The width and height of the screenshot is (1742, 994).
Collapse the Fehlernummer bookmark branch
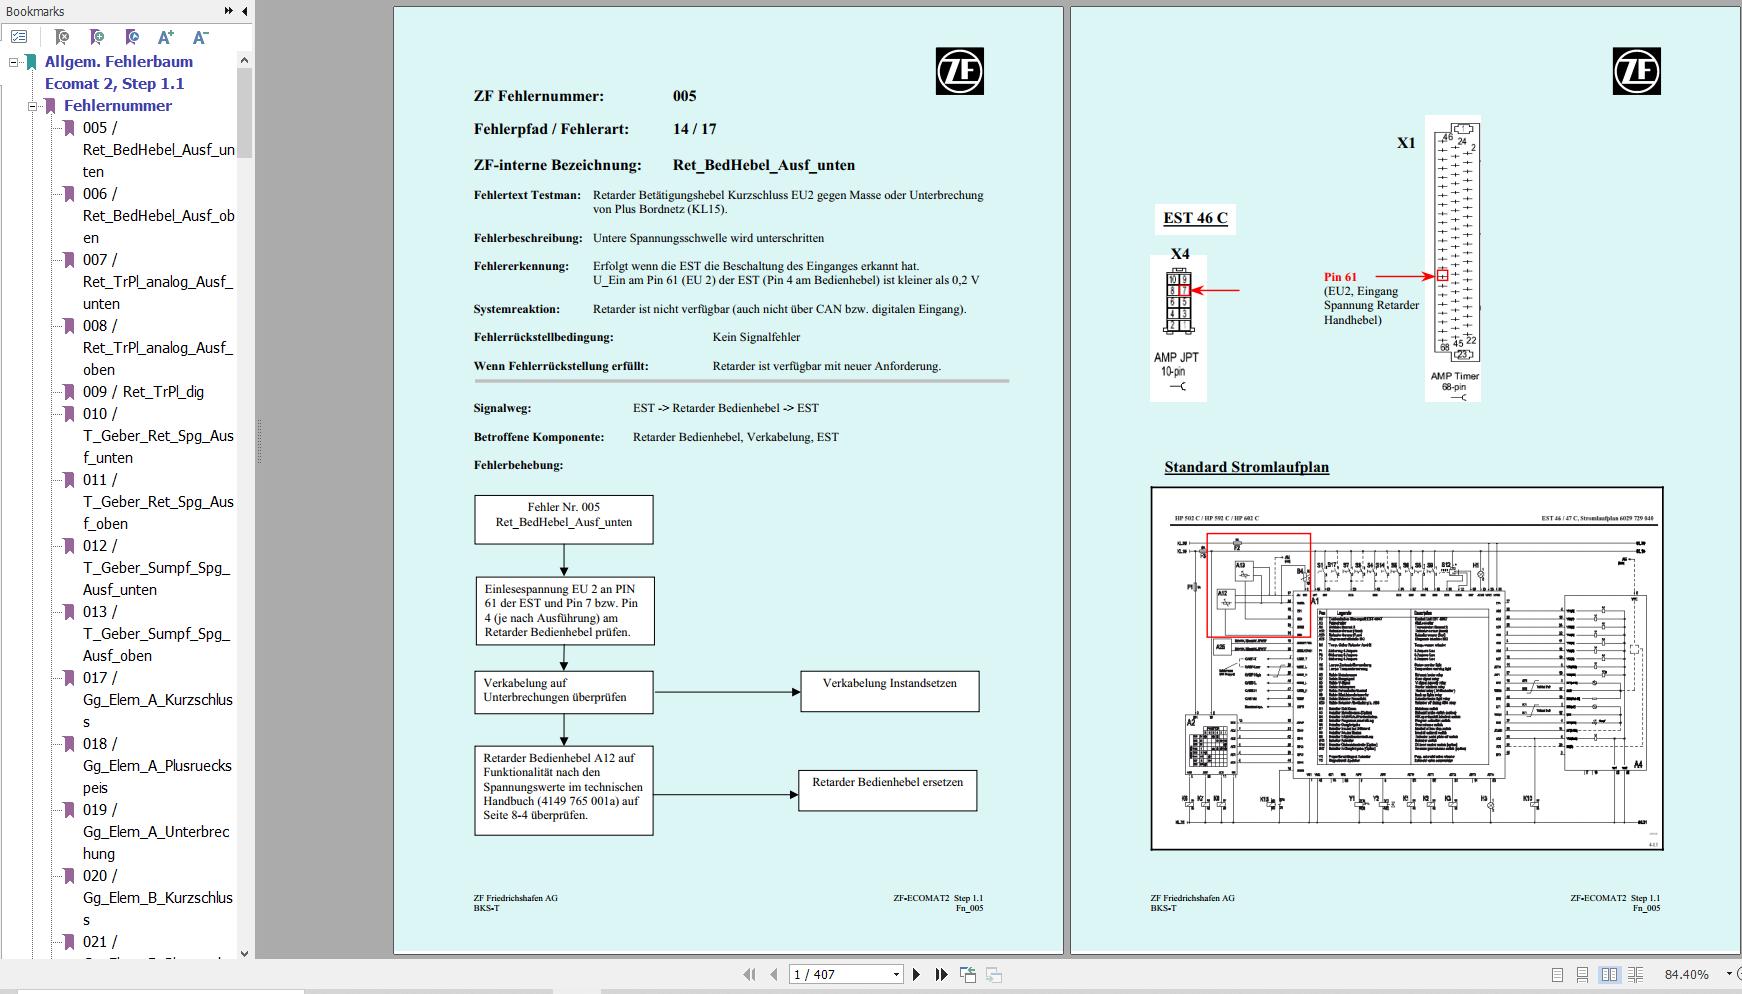pos(32,106)
